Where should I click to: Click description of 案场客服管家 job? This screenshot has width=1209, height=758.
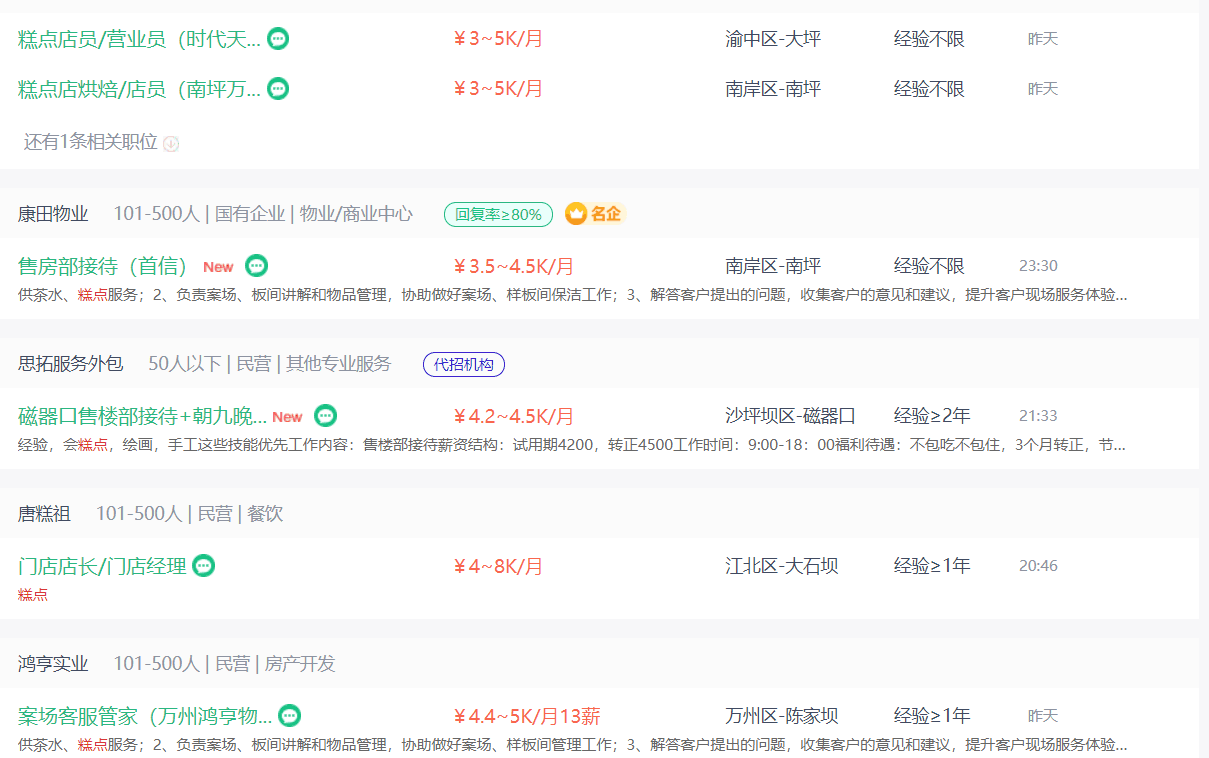pos(572,745)
